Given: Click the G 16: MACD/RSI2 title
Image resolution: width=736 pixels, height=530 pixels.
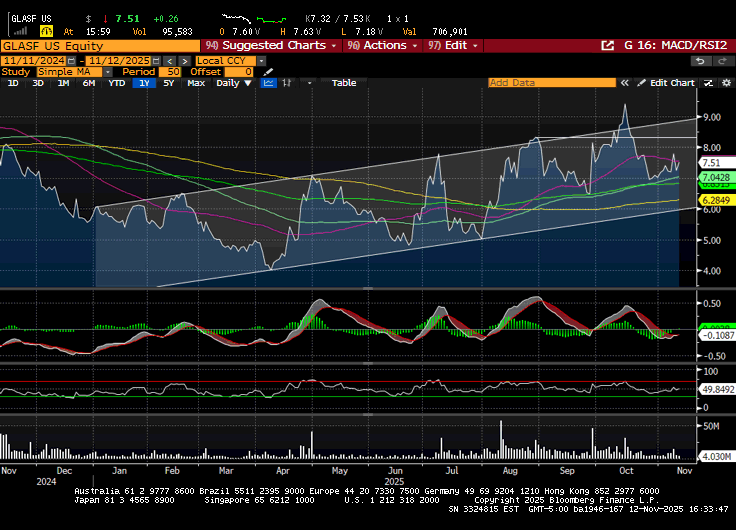Looking at the screenshot, I should [x=675, y=46].
